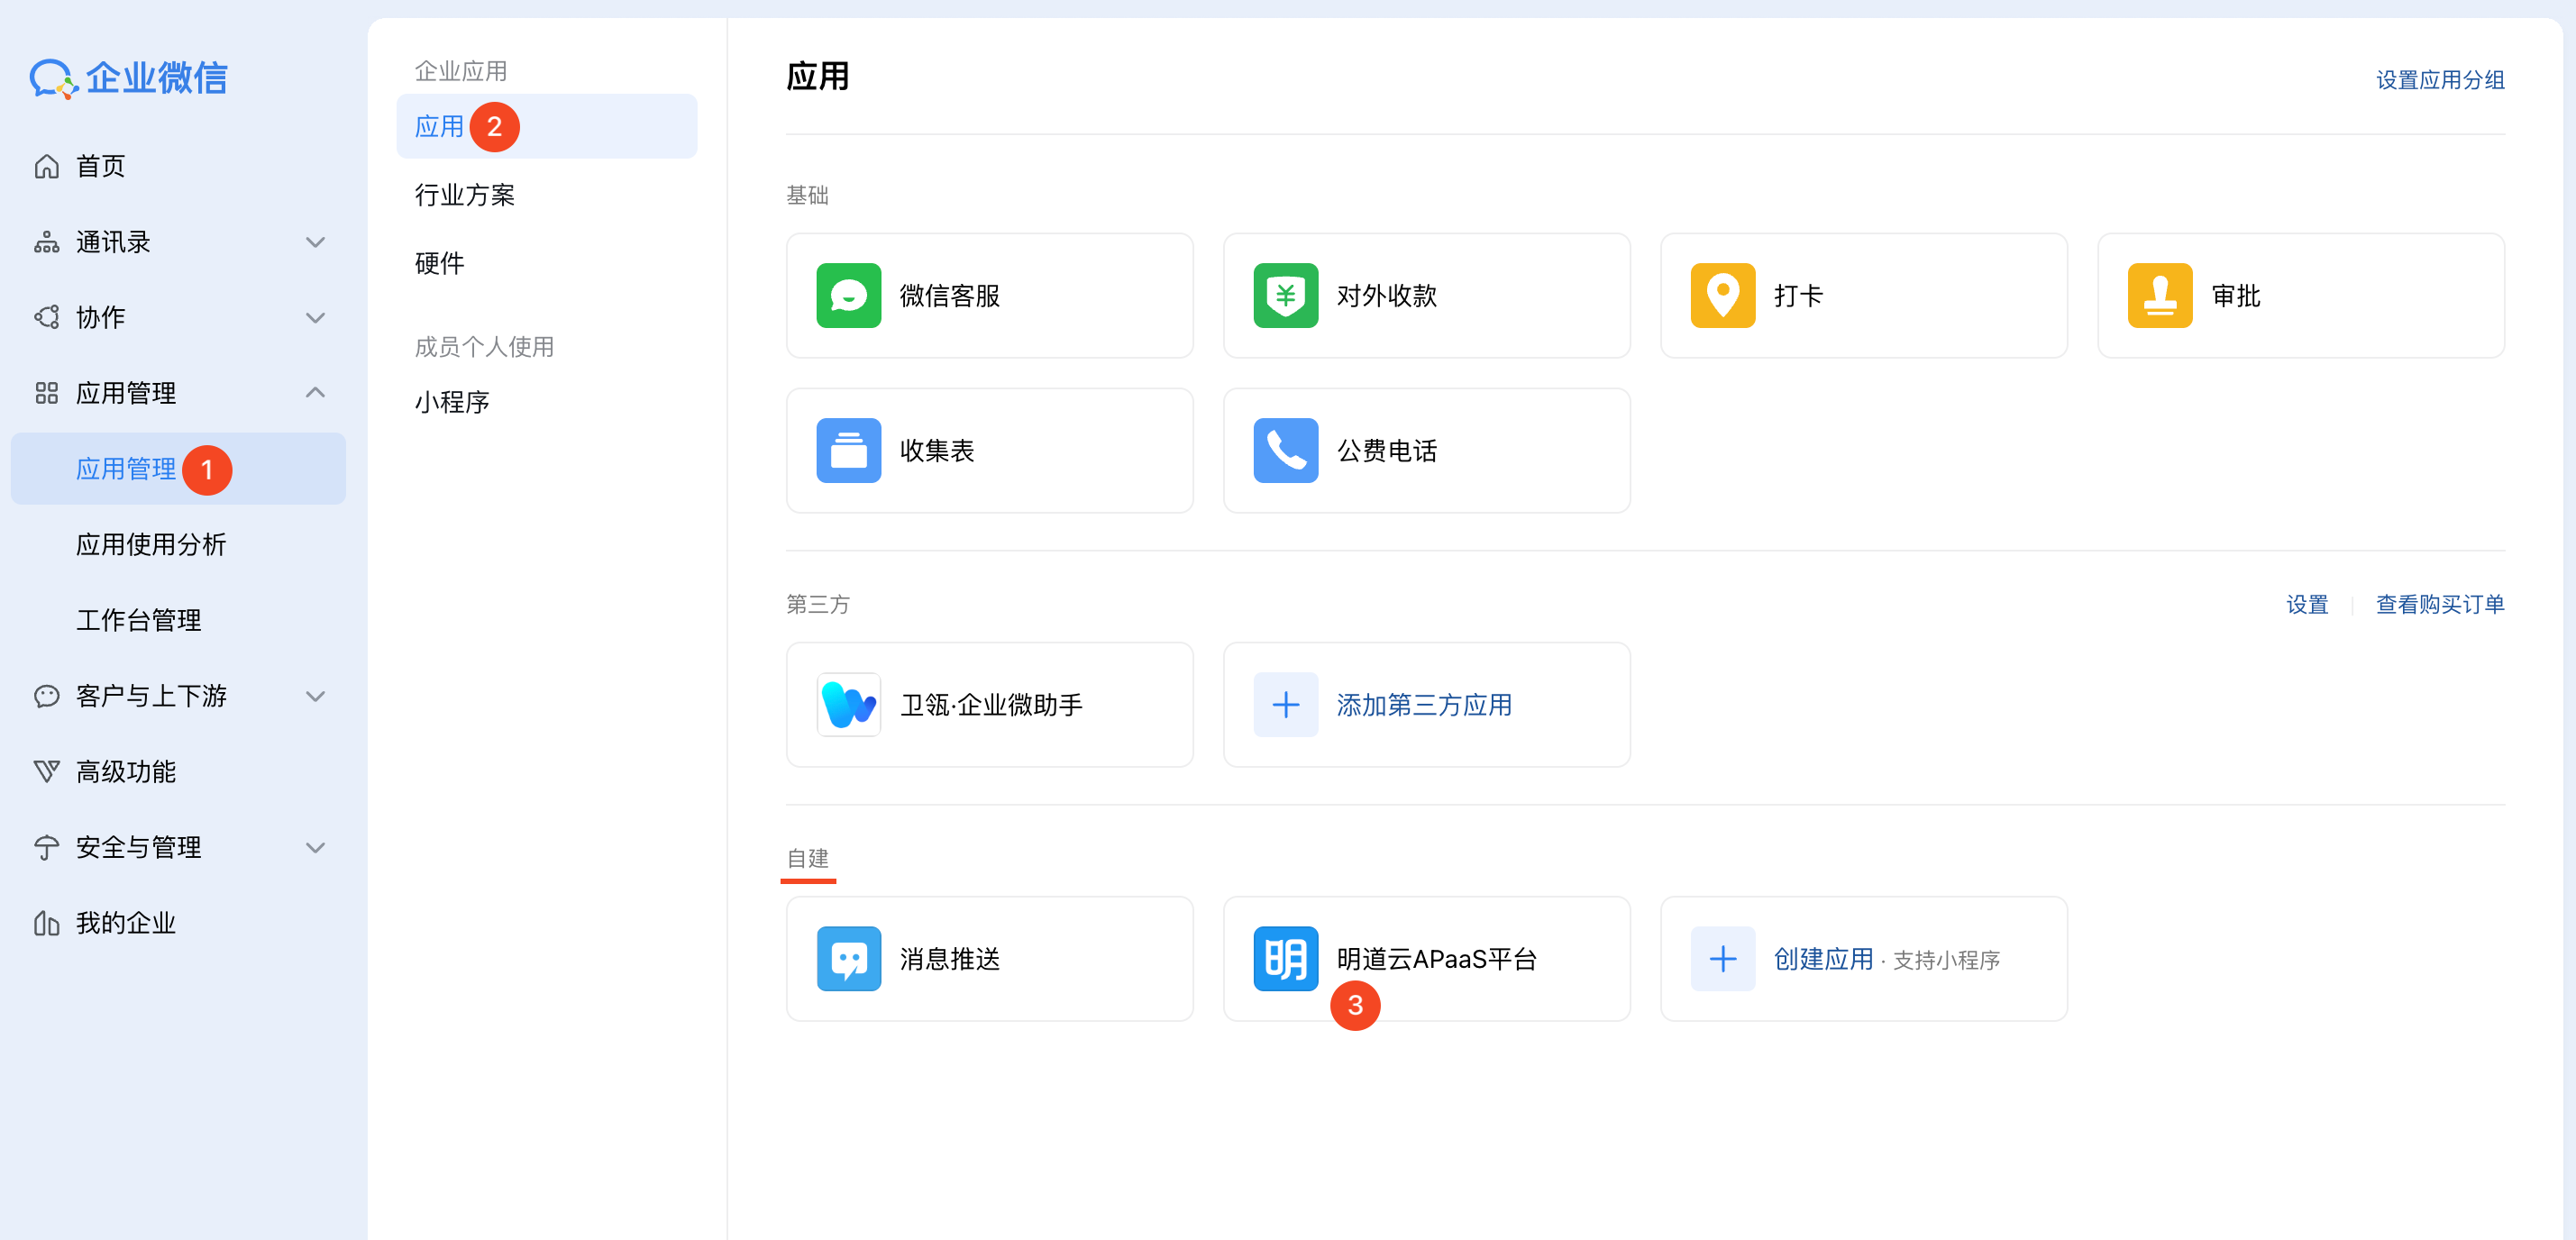Image resolution: width=2576 pixels, height=1240 pixels.
Task: Click the 设置应用分组 link
Action: click(x=2439, y=80)
